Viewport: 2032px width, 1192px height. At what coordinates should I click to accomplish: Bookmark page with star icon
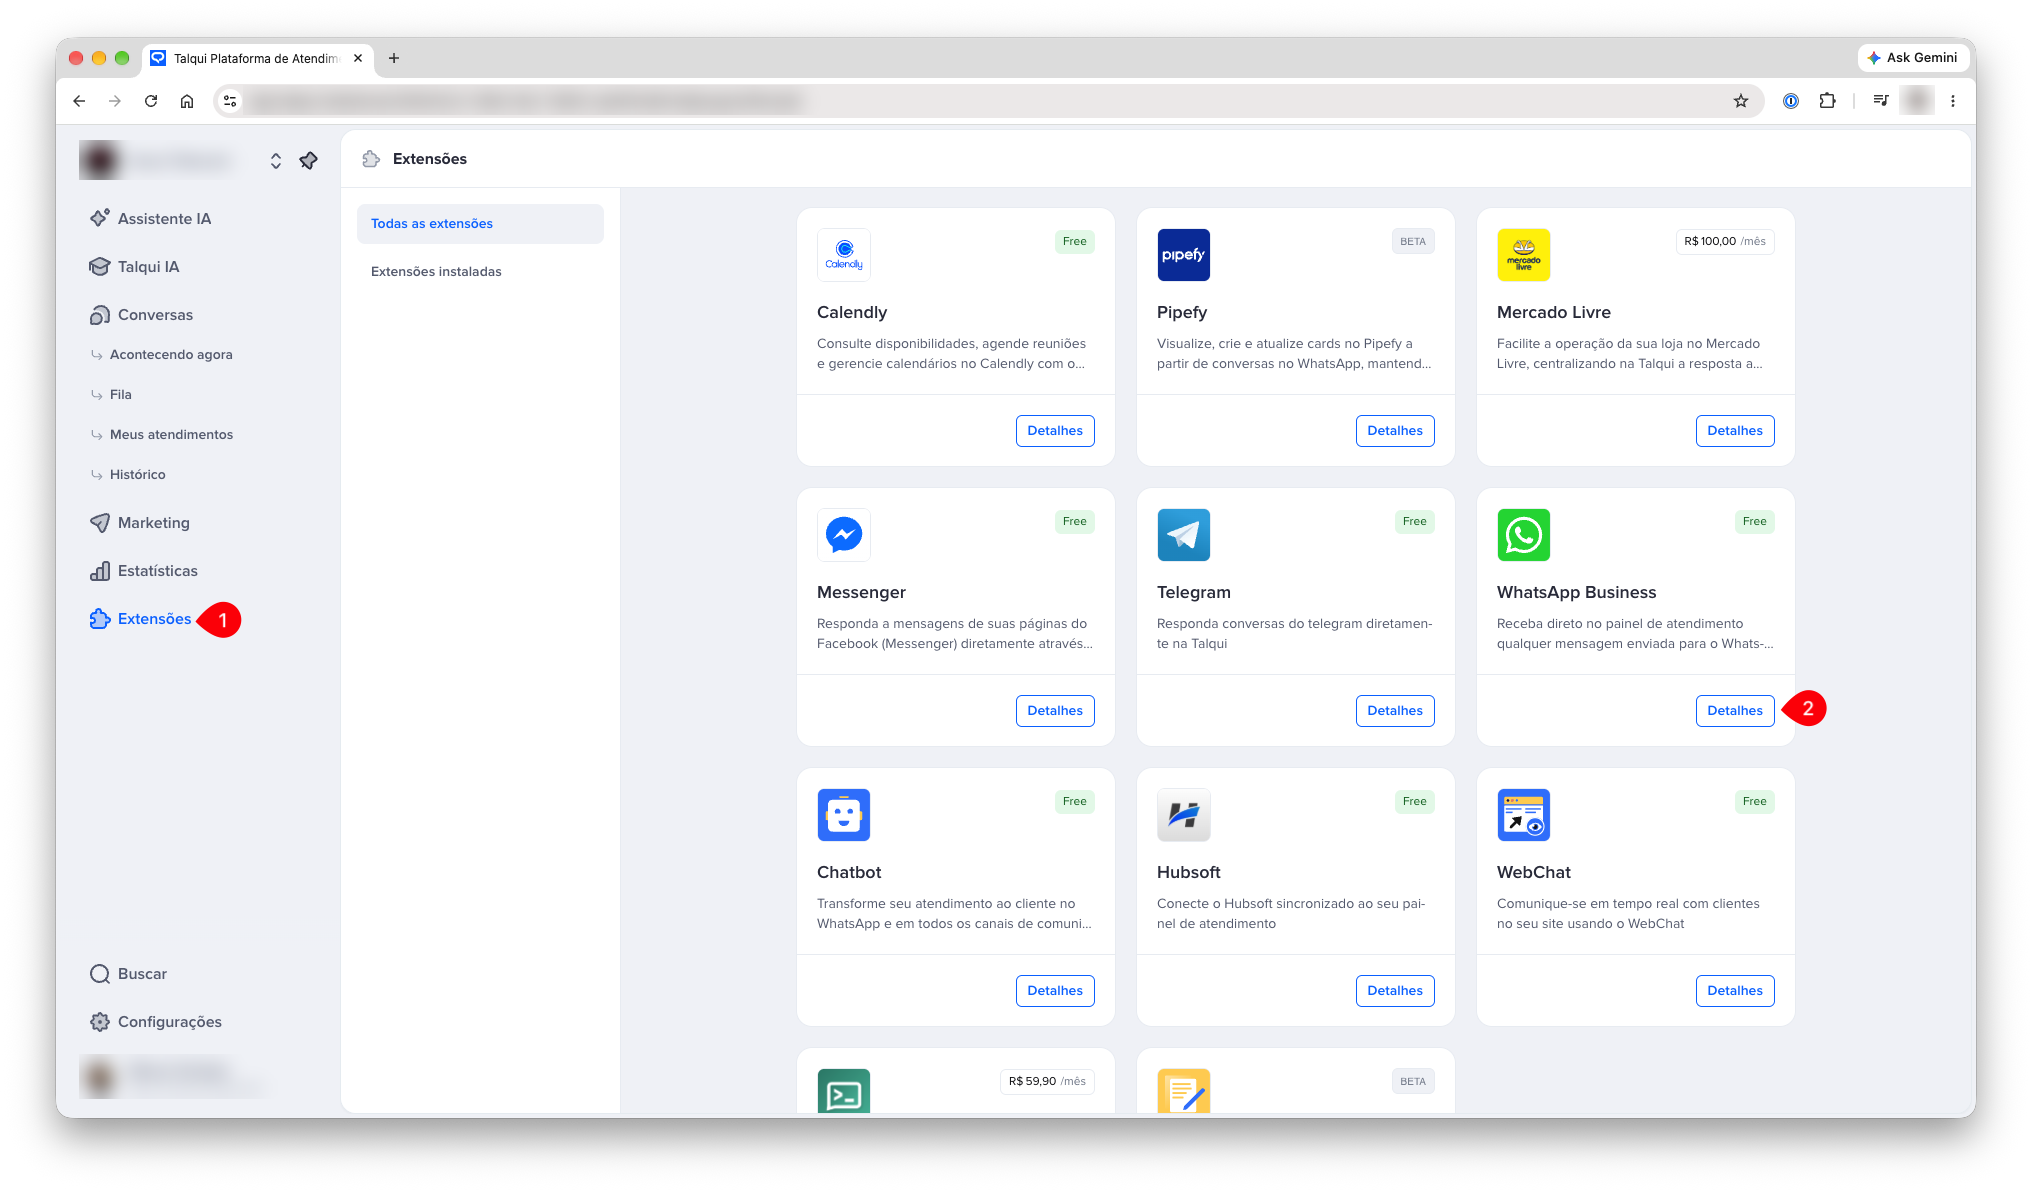pyautogui.click(x=1741, y=100)
